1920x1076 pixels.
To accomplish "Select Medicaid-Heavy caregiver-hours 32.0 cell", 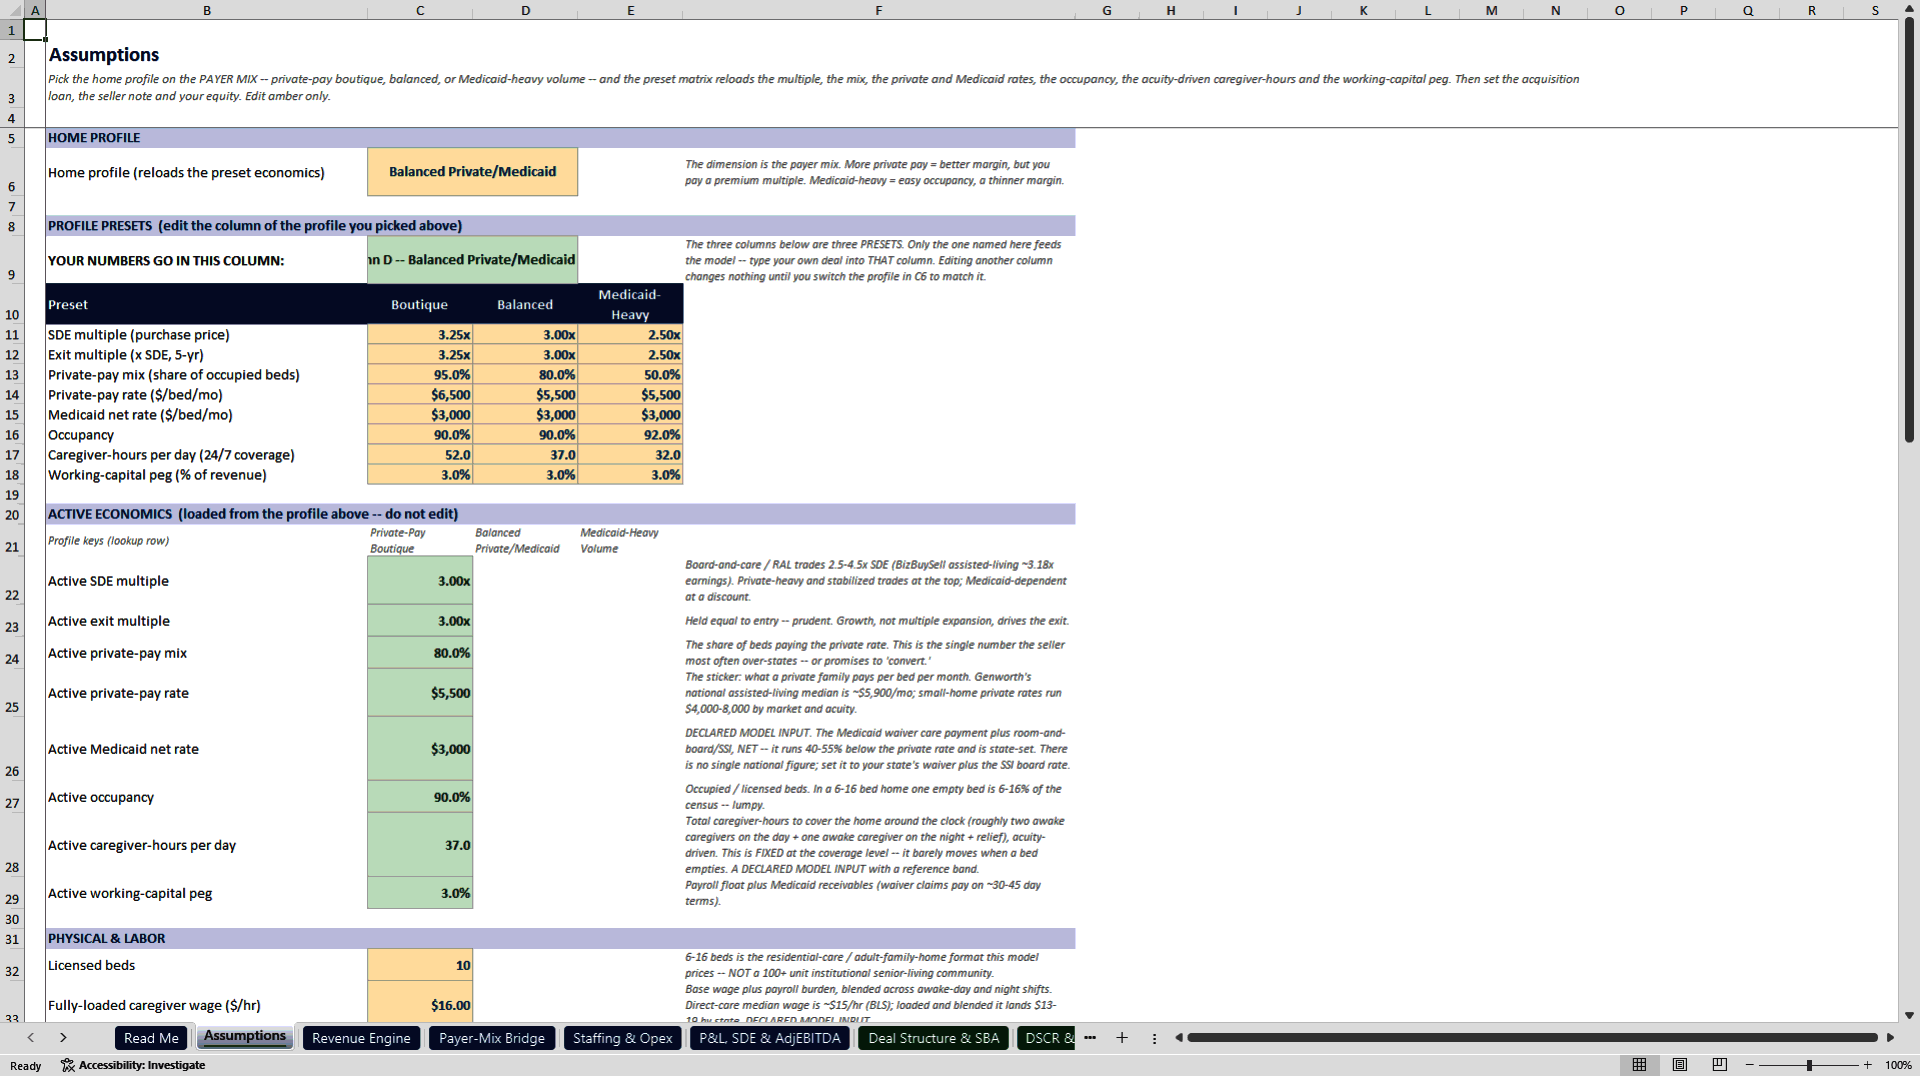I will coord(630,455).
